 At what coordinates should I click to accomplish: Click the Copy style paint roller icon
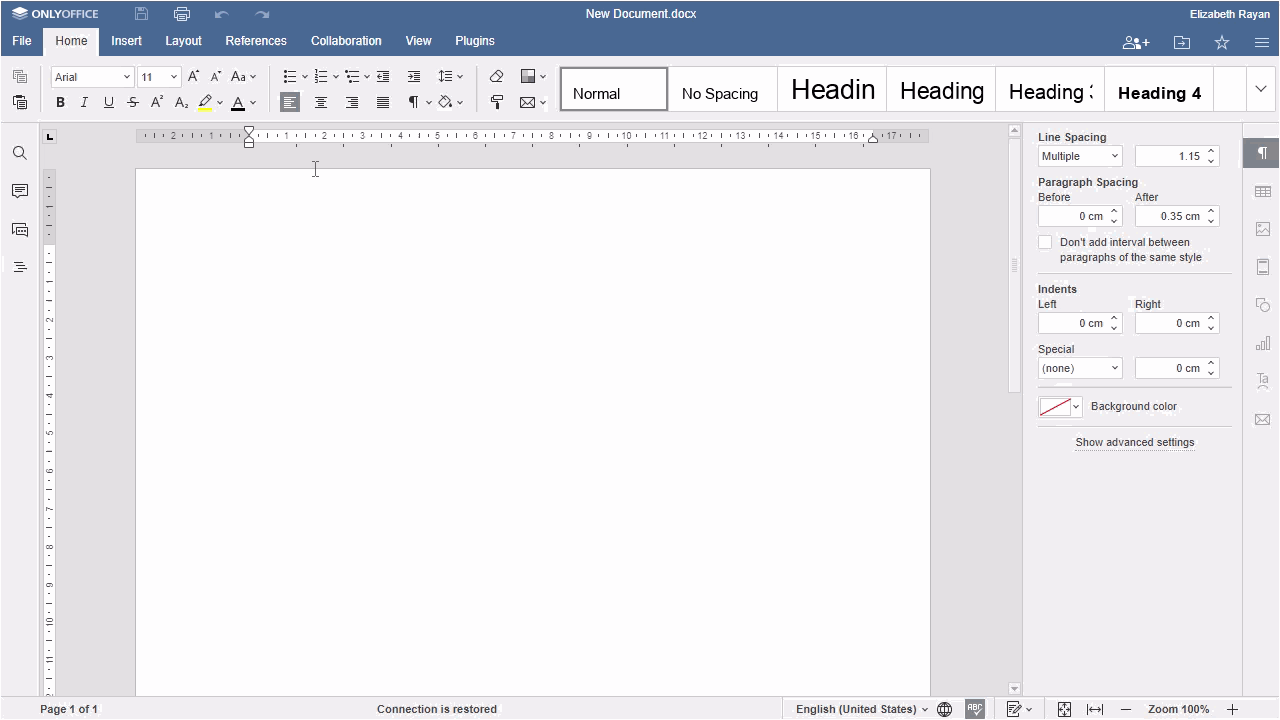click(x=496, y=102)
